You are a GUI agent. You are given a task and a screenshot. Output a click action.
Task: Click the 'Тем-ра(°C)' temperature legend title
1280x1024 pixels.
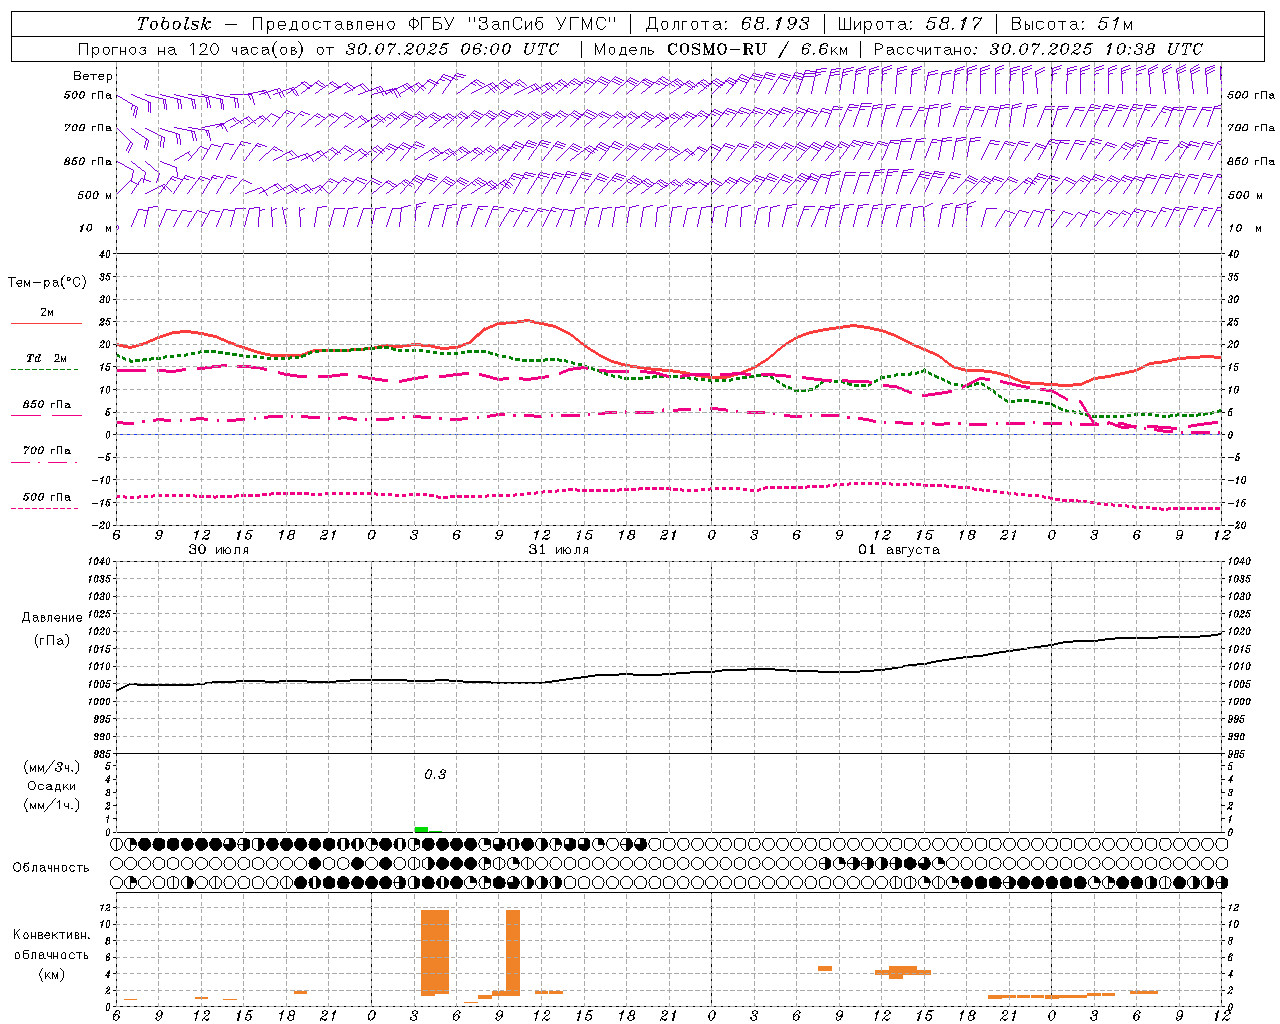47,283
